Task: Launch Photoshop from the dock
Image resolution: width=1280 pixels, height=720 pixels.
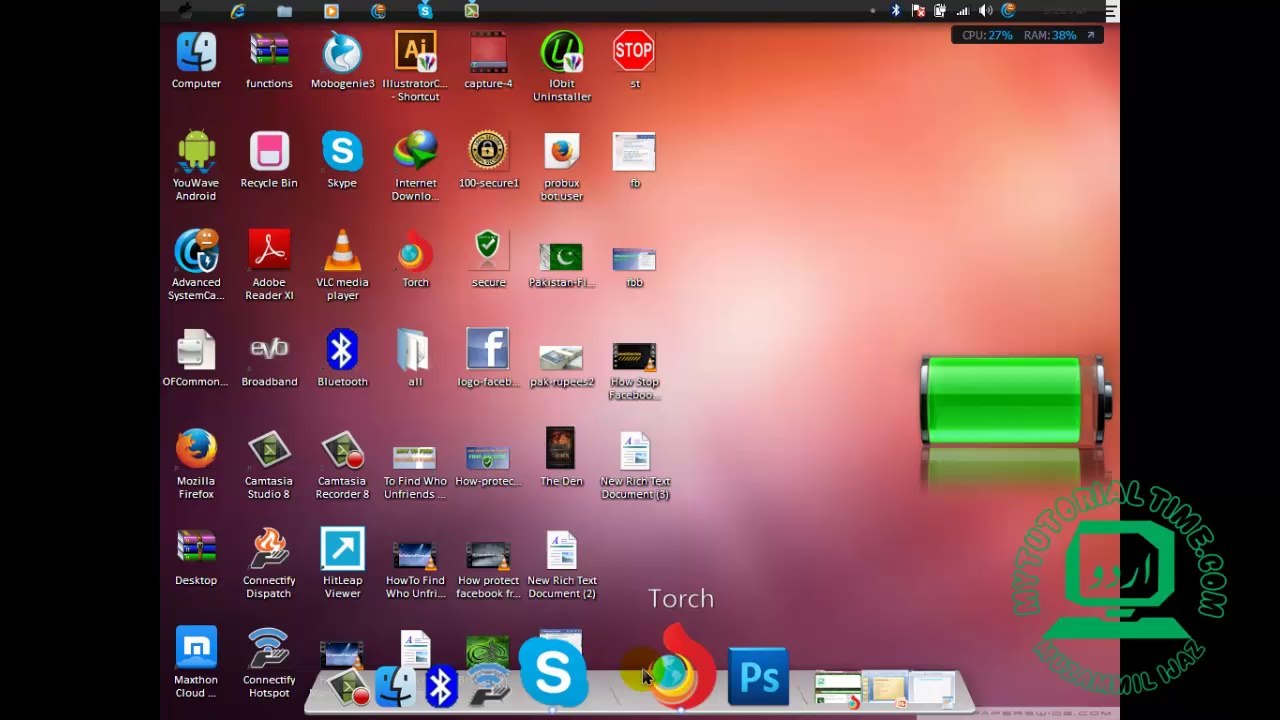Action: point(758,677)
